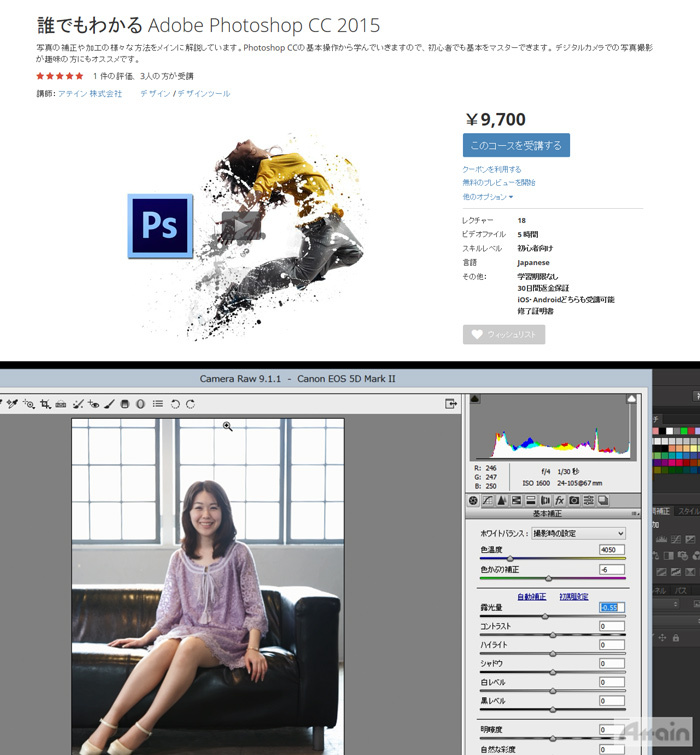Select the Adjustment Brush tool
The image size is (700, 755).
pos(109,404)
